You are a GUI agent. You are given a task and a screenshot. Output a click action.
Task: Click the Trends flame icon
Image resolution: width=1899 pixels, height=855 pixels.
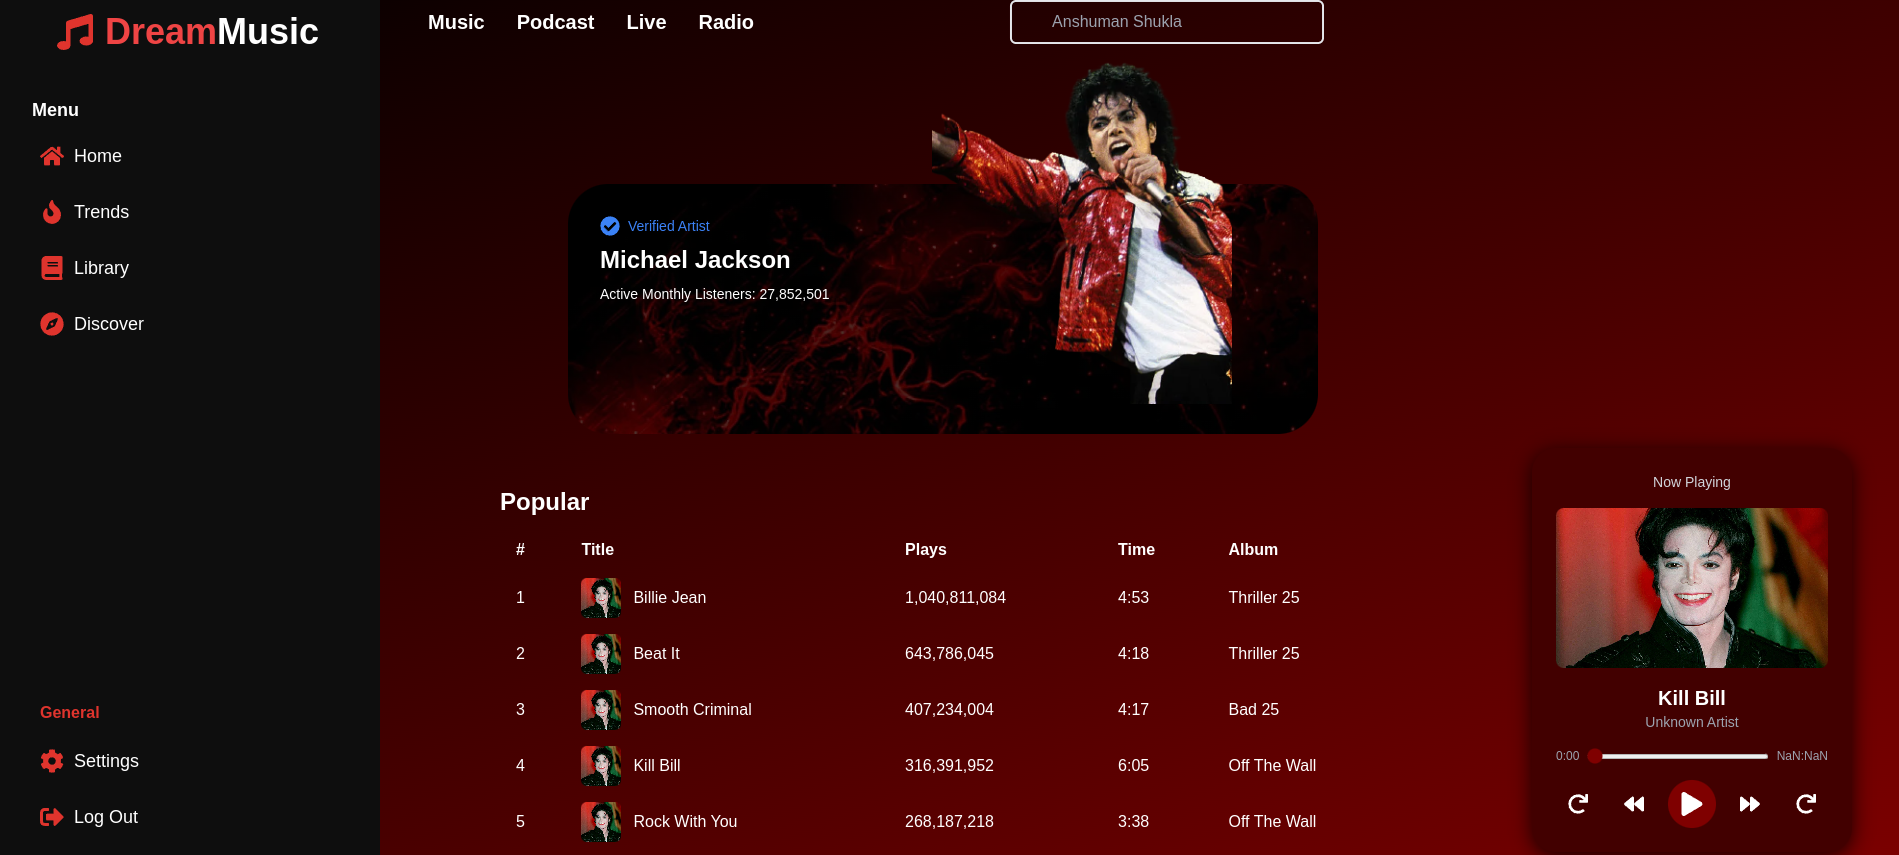(52, 212)
